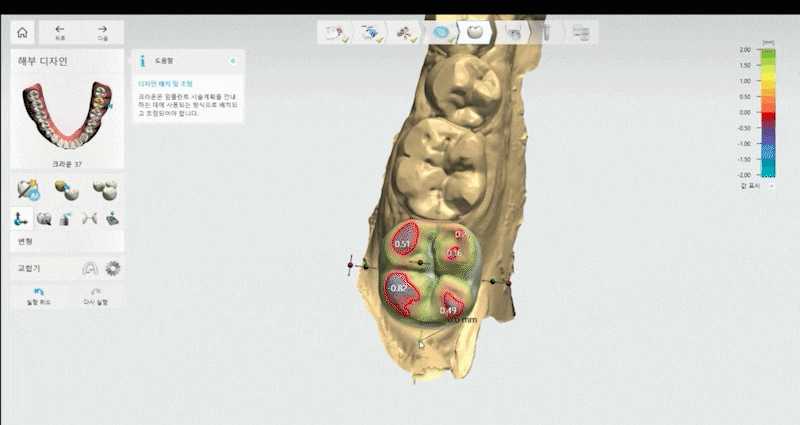This screenshot has width=800, height=425.
Task: Go back with the left arrow button
Action: (60, 33)
